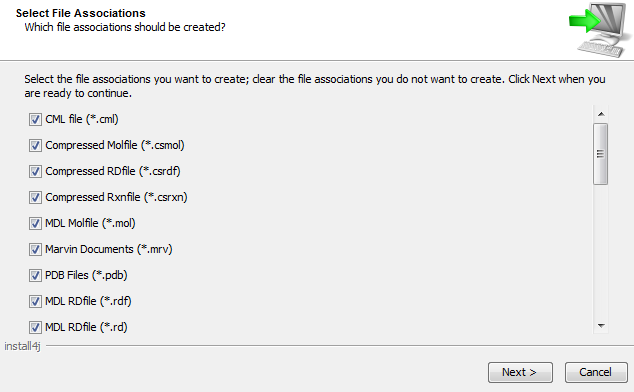Toggle the Compressed Rxnfile (*.csrxn) checkbox
Screen dimensions: 634x392
click(35, 197)
